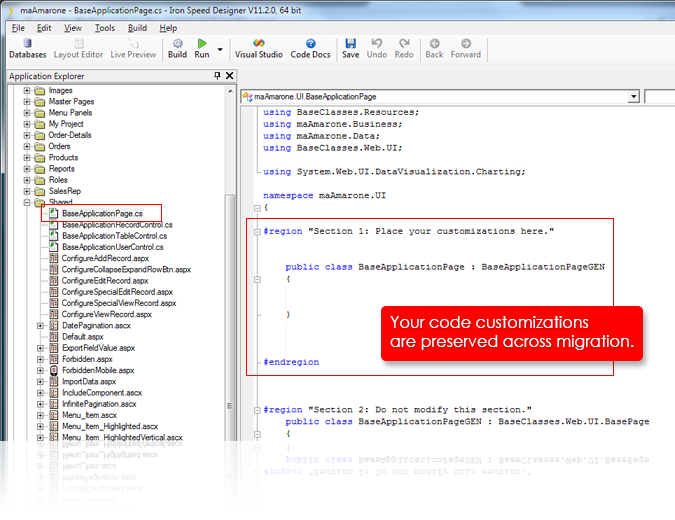Expand the Orders folder
Screen dimensions: 675x520
[x=27, y=146]
